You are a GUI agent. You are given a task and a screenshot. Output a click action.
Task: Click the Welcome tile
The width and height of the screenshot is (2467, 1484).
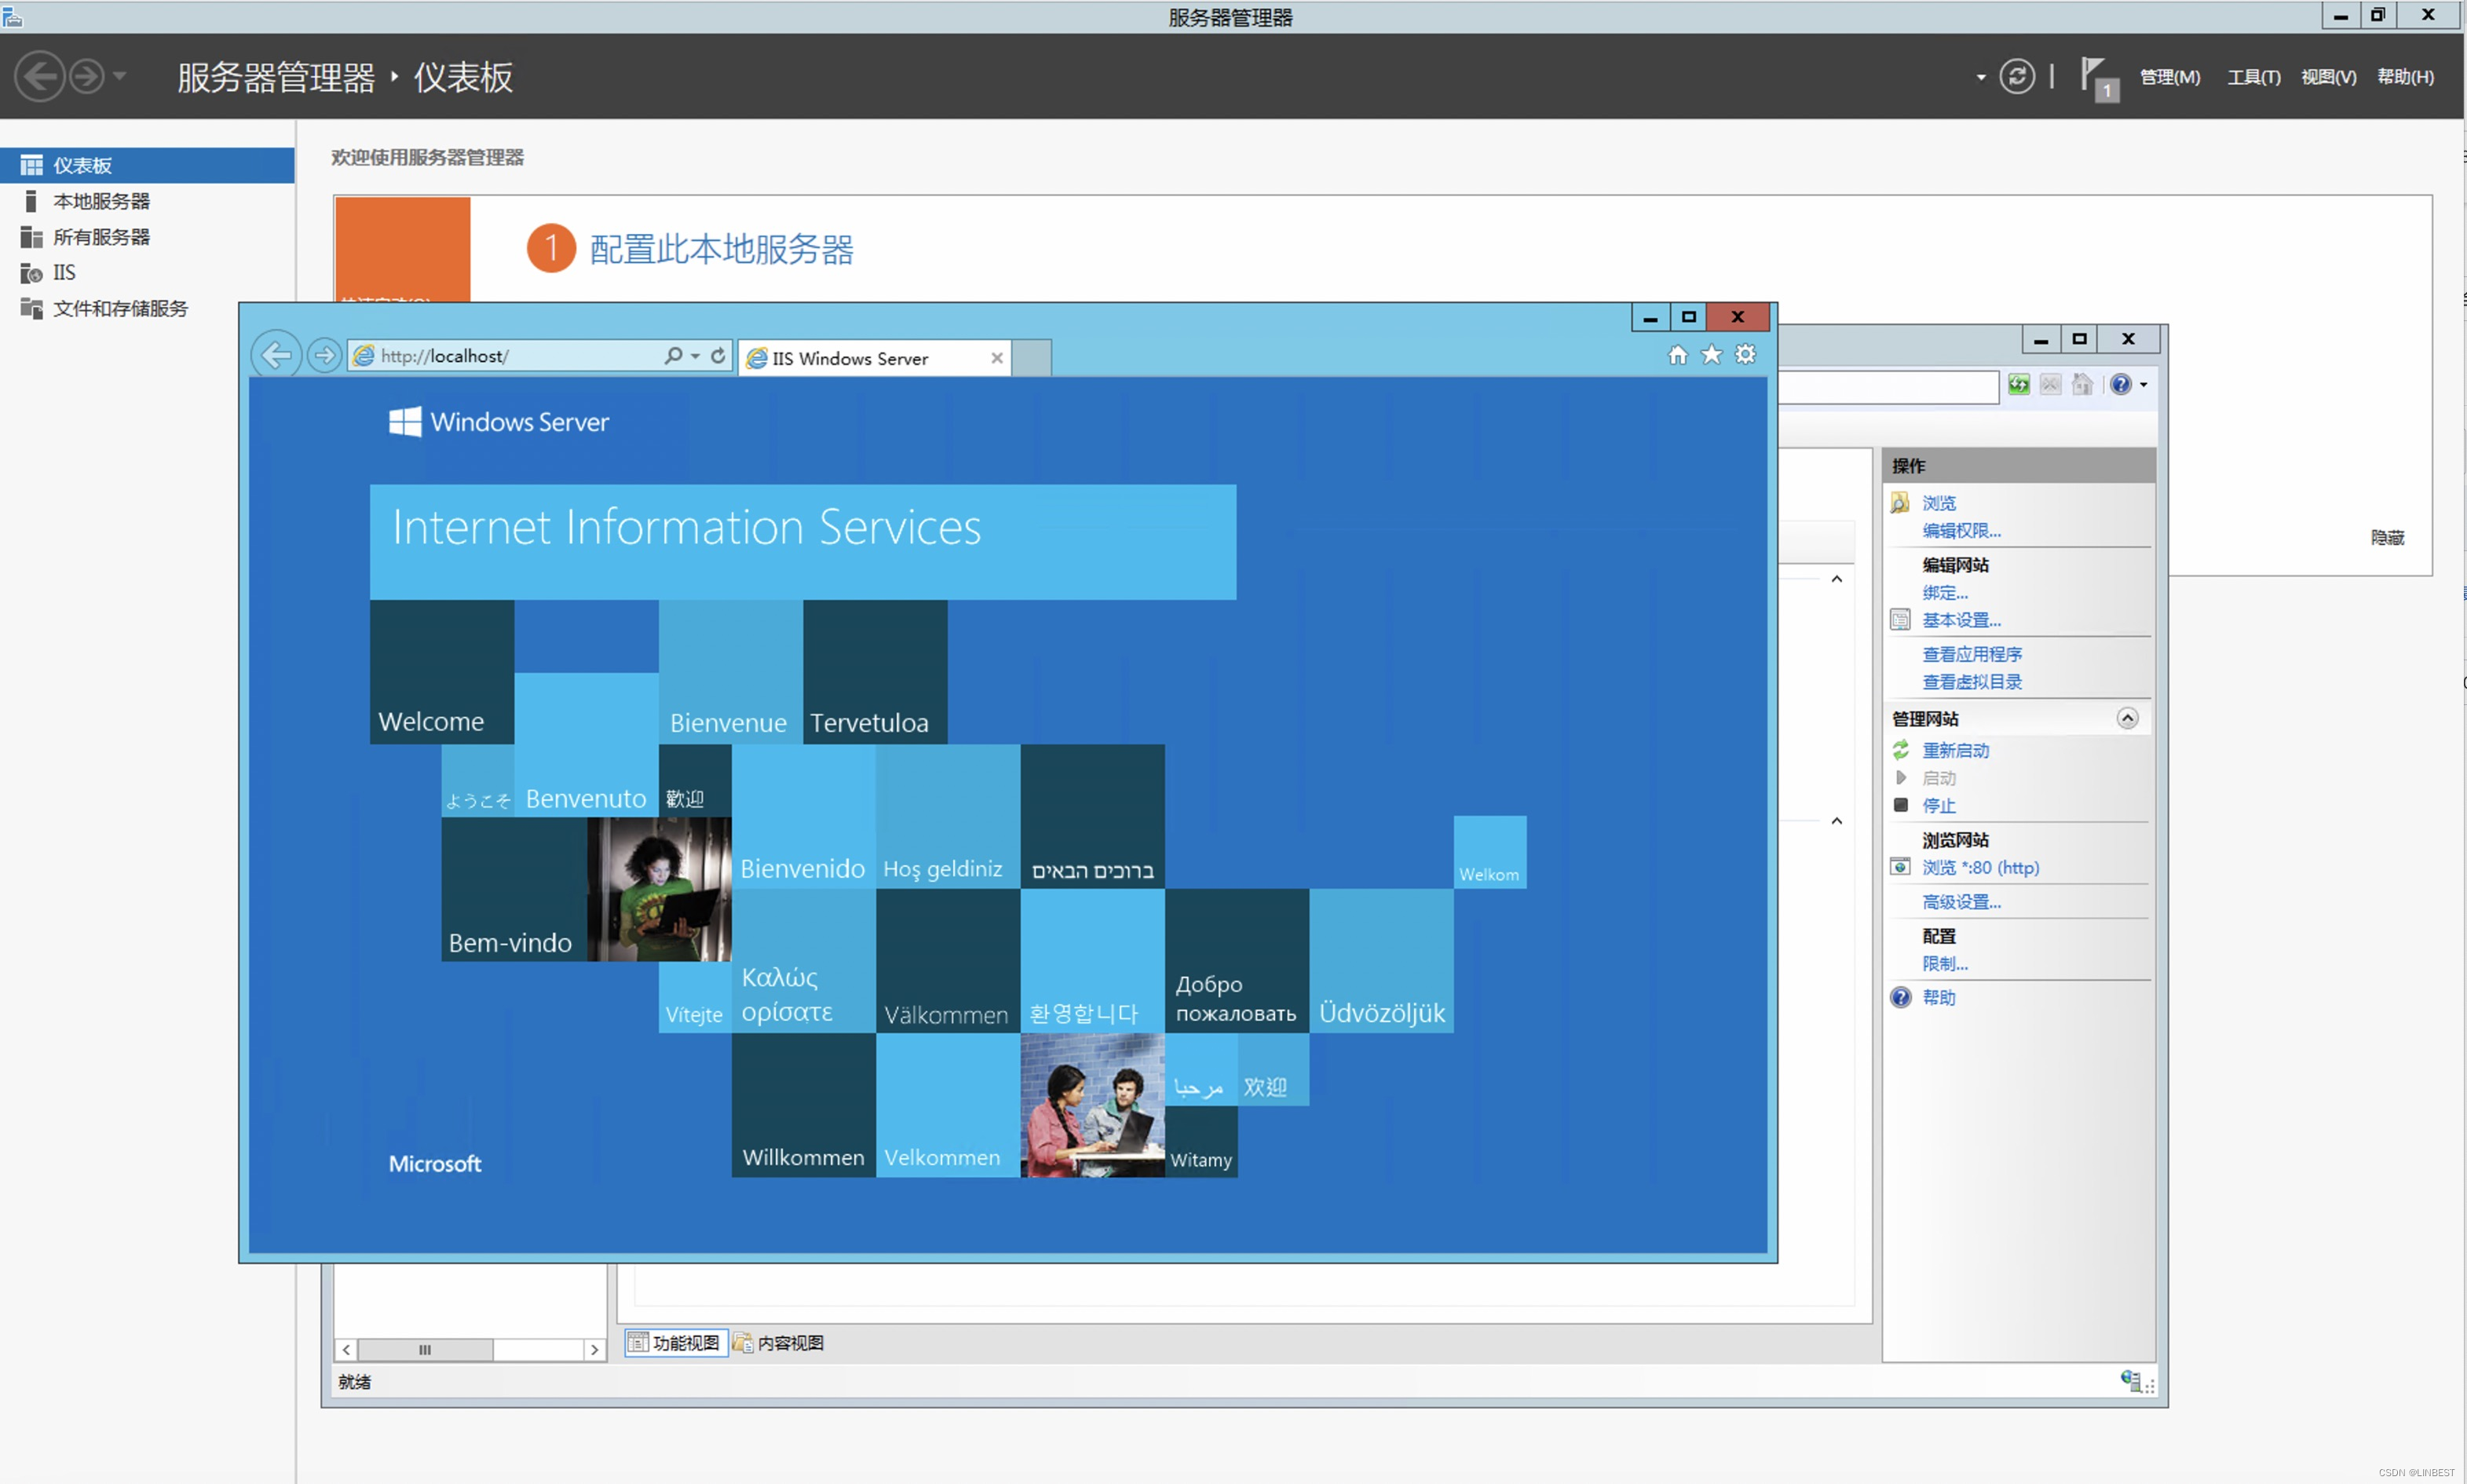pos(442,672)
